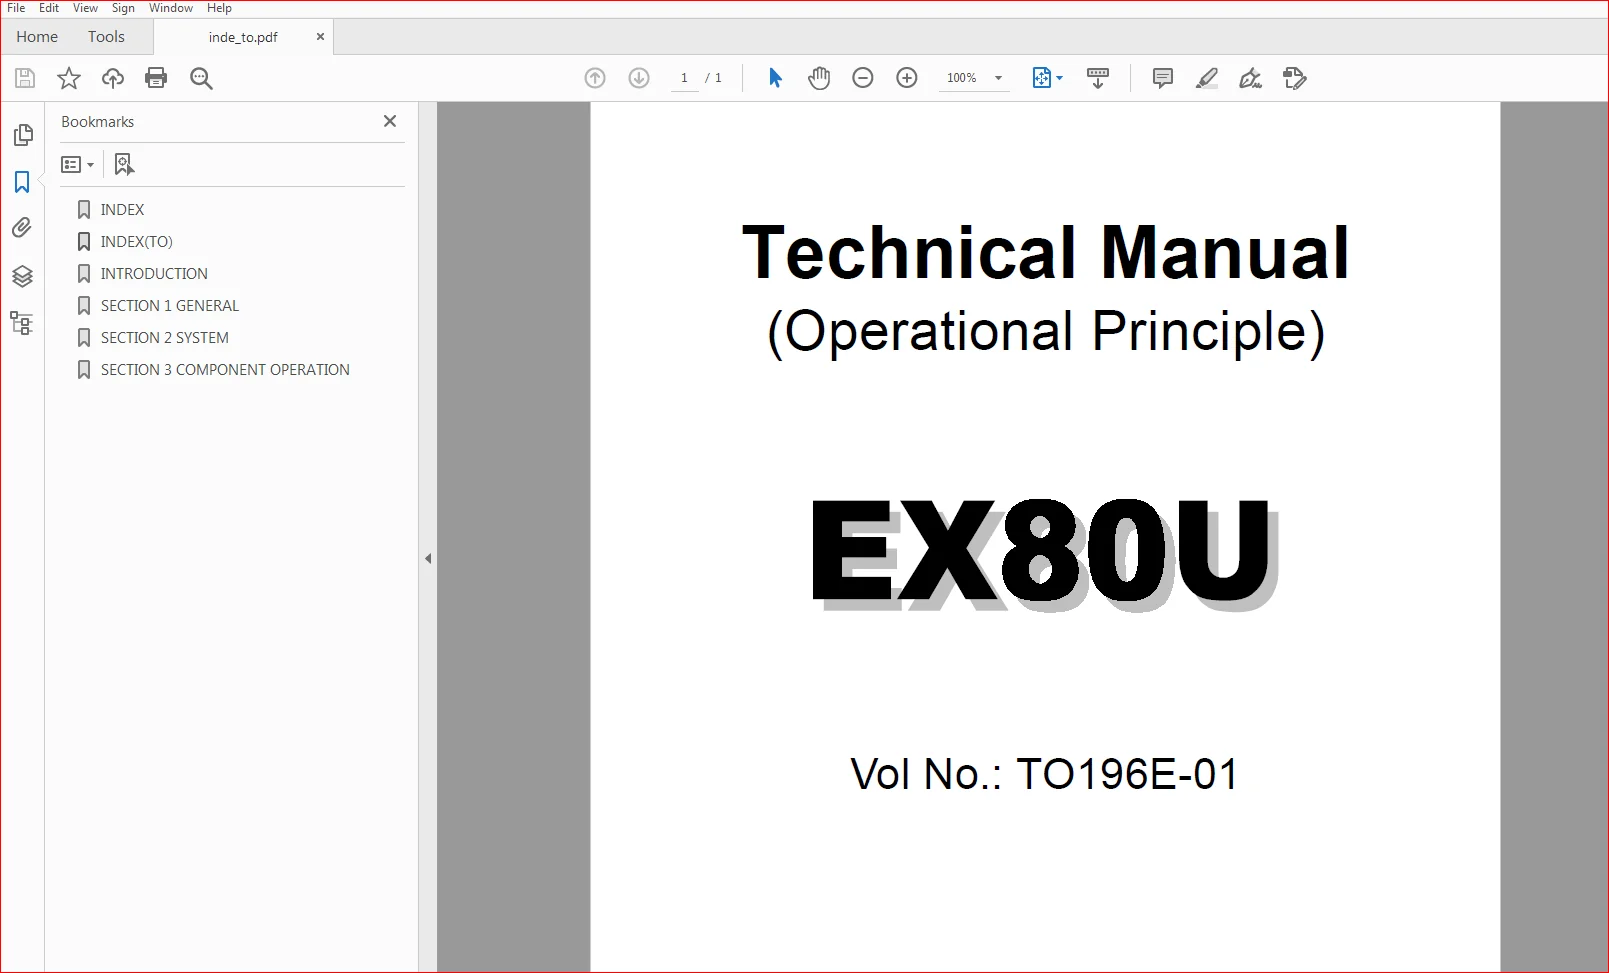Close the Bookmarks panel
The image size is (1609, 973).
coord(390,121)
